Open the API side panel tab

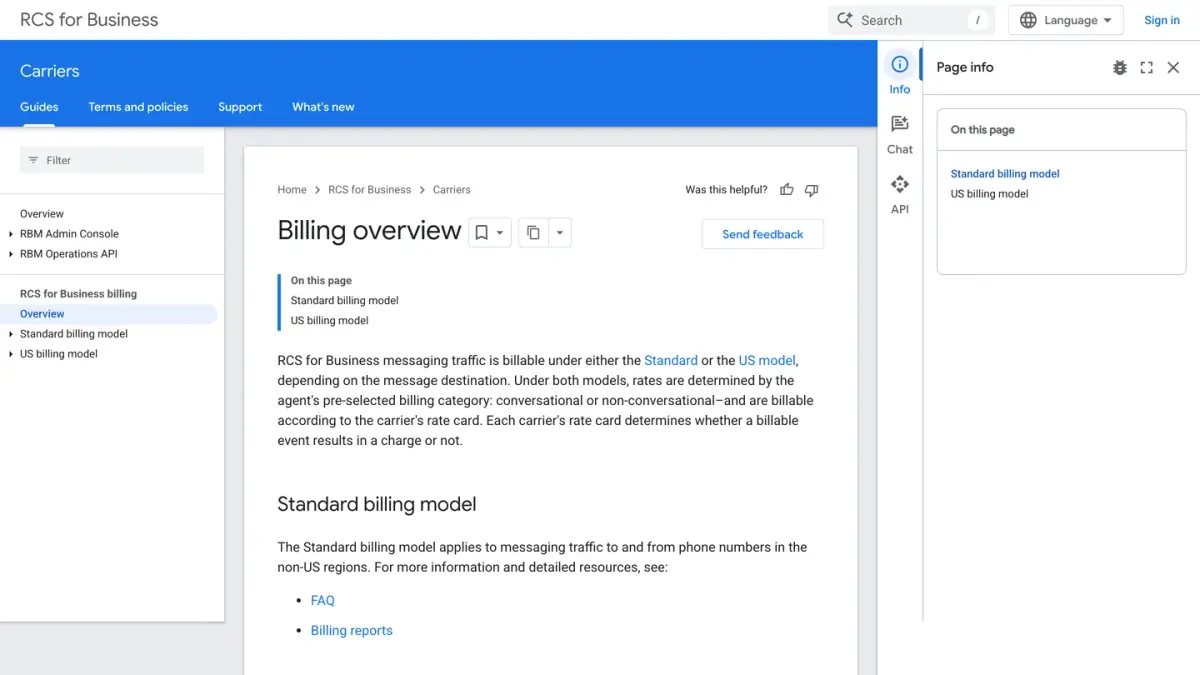900,195
